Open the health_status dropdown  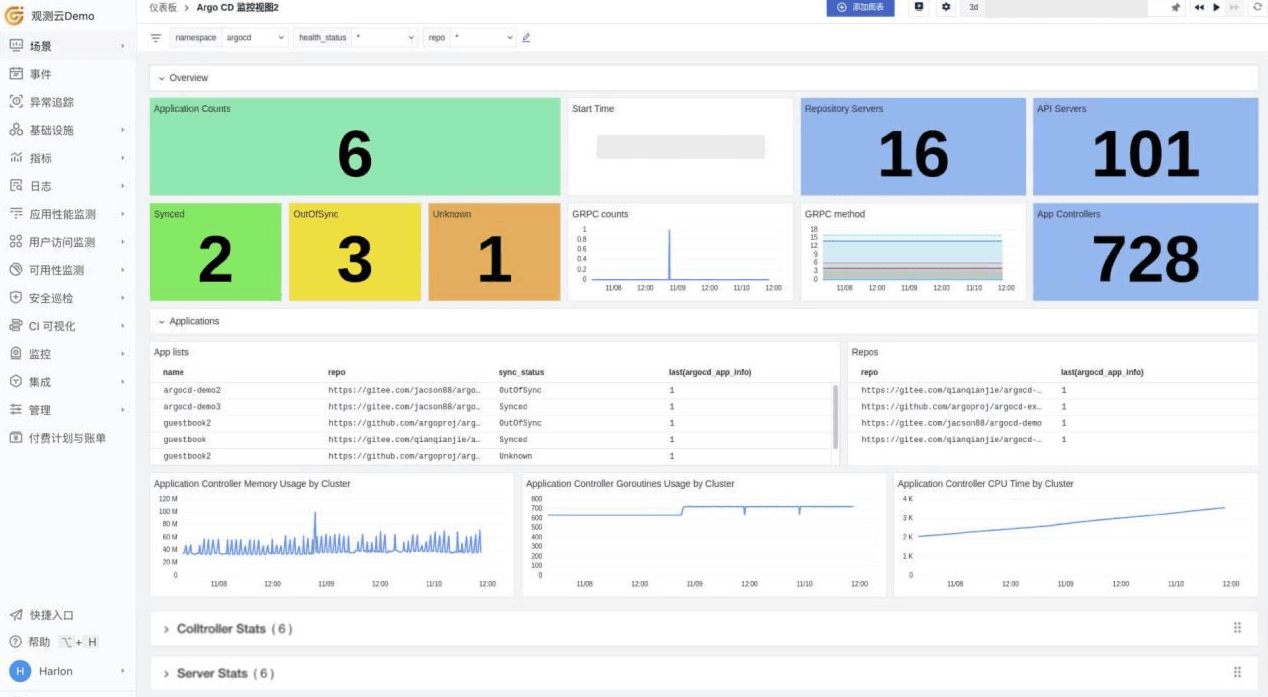point(384,38)
